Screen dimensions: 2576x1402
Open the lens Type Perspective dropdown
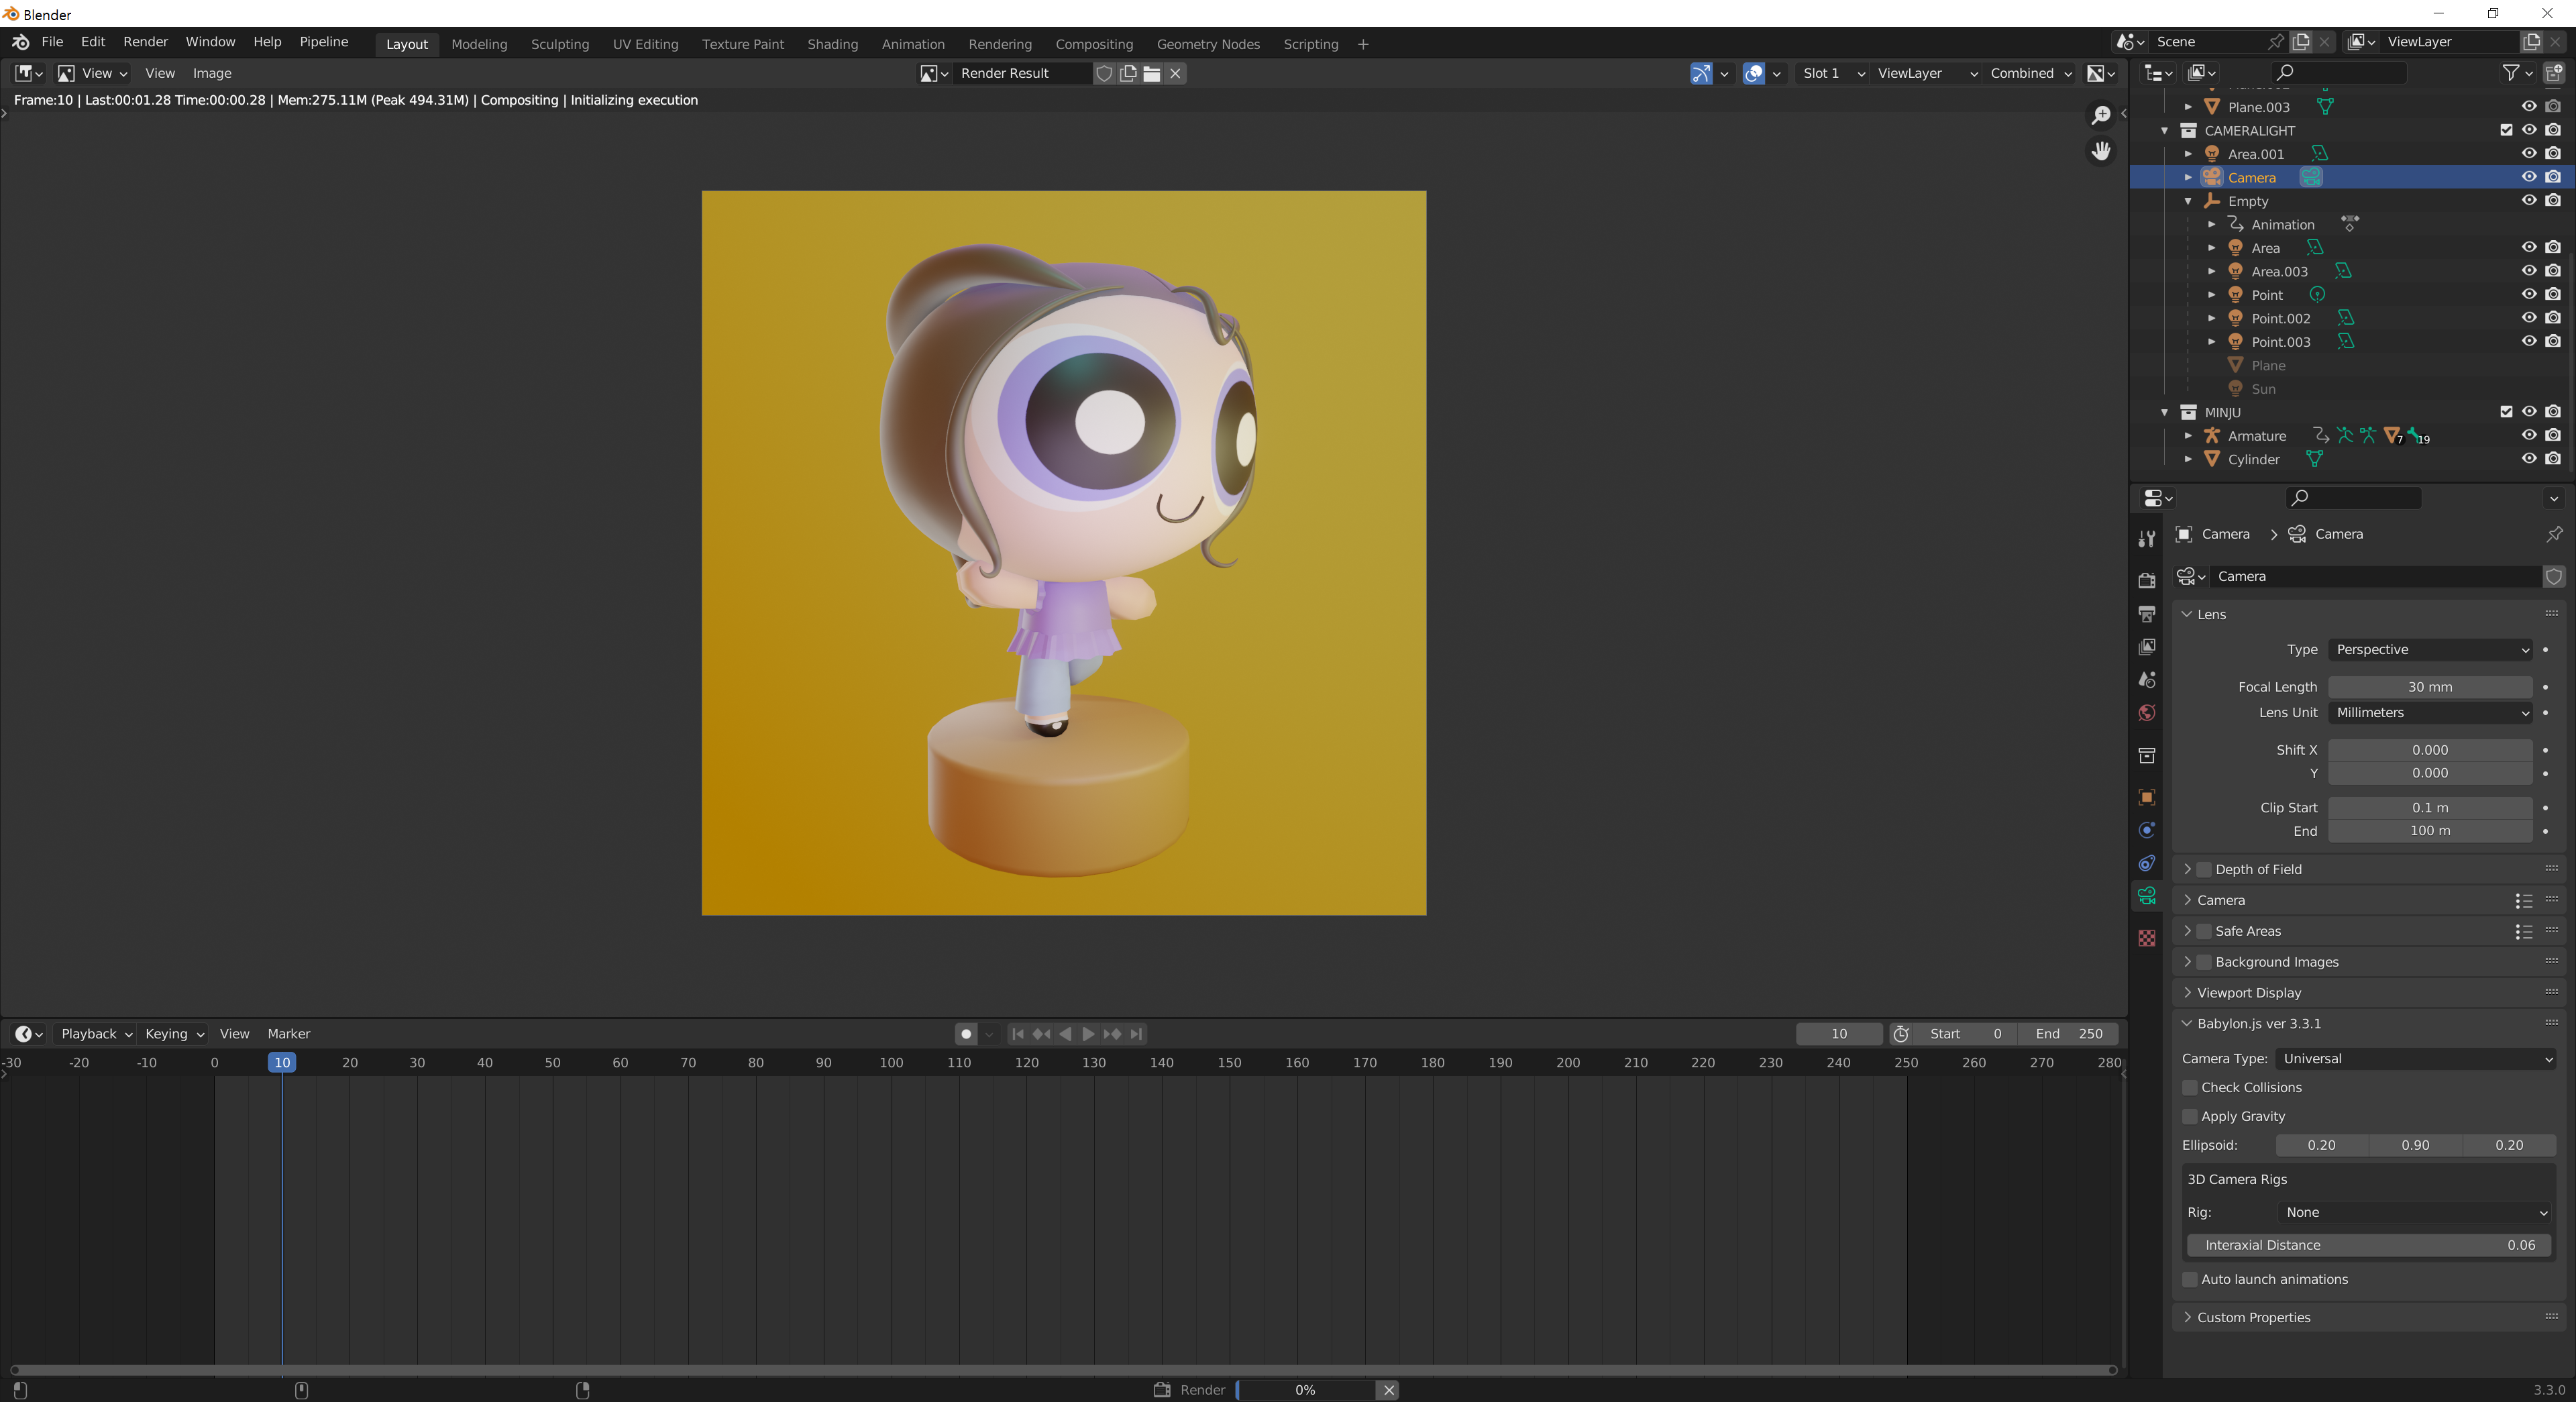coord(2430,649)
